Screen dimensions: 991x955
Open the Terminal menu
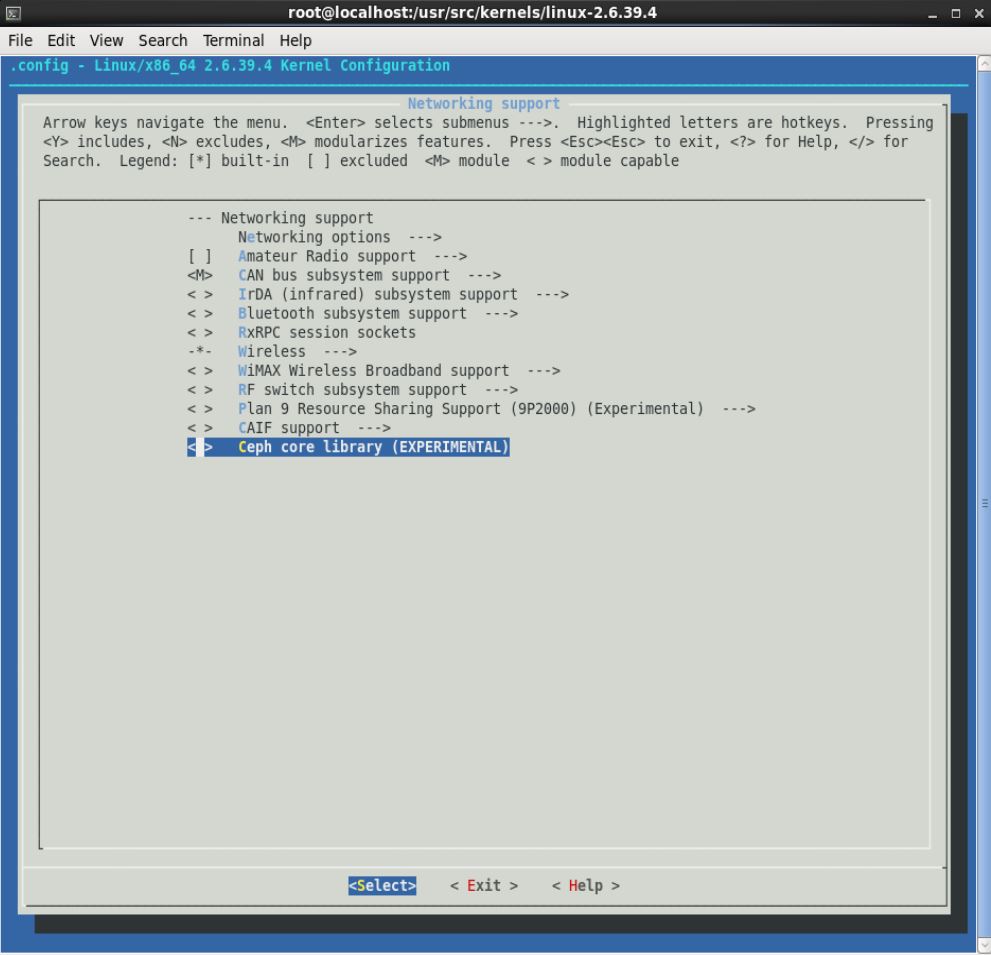tap(233, 40)
